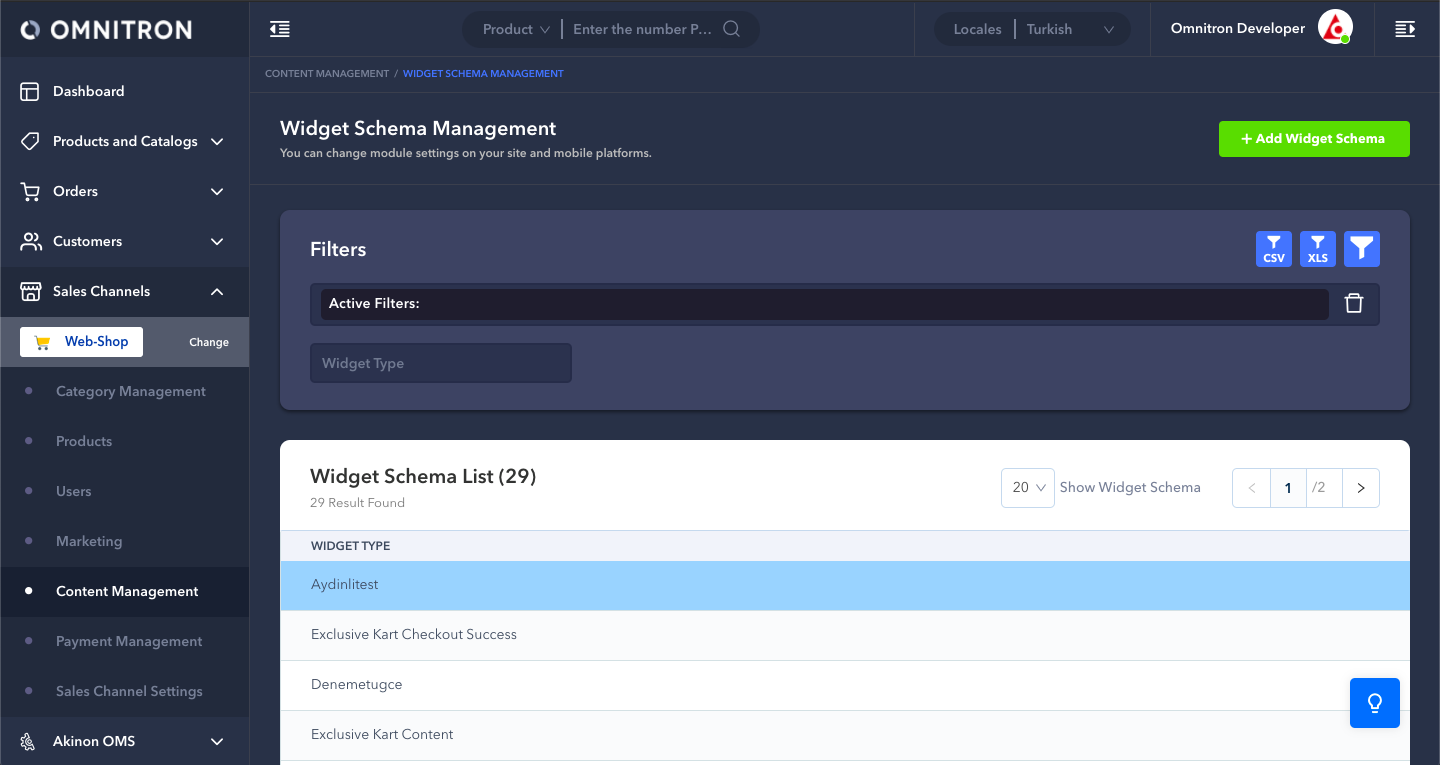Open the Turkish locale dropdown

(1069, 30)
